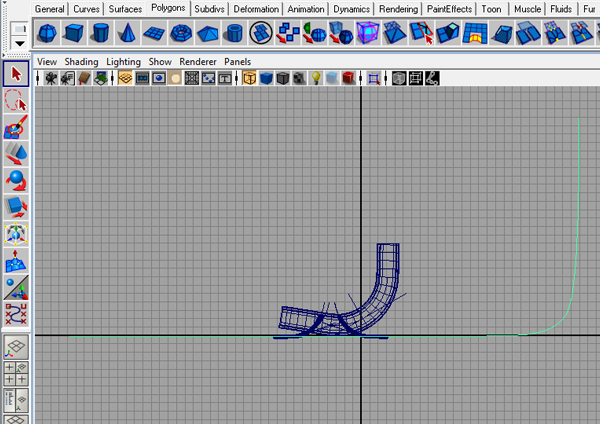
Task: Click the Renderer menu label
Action: 198,61
